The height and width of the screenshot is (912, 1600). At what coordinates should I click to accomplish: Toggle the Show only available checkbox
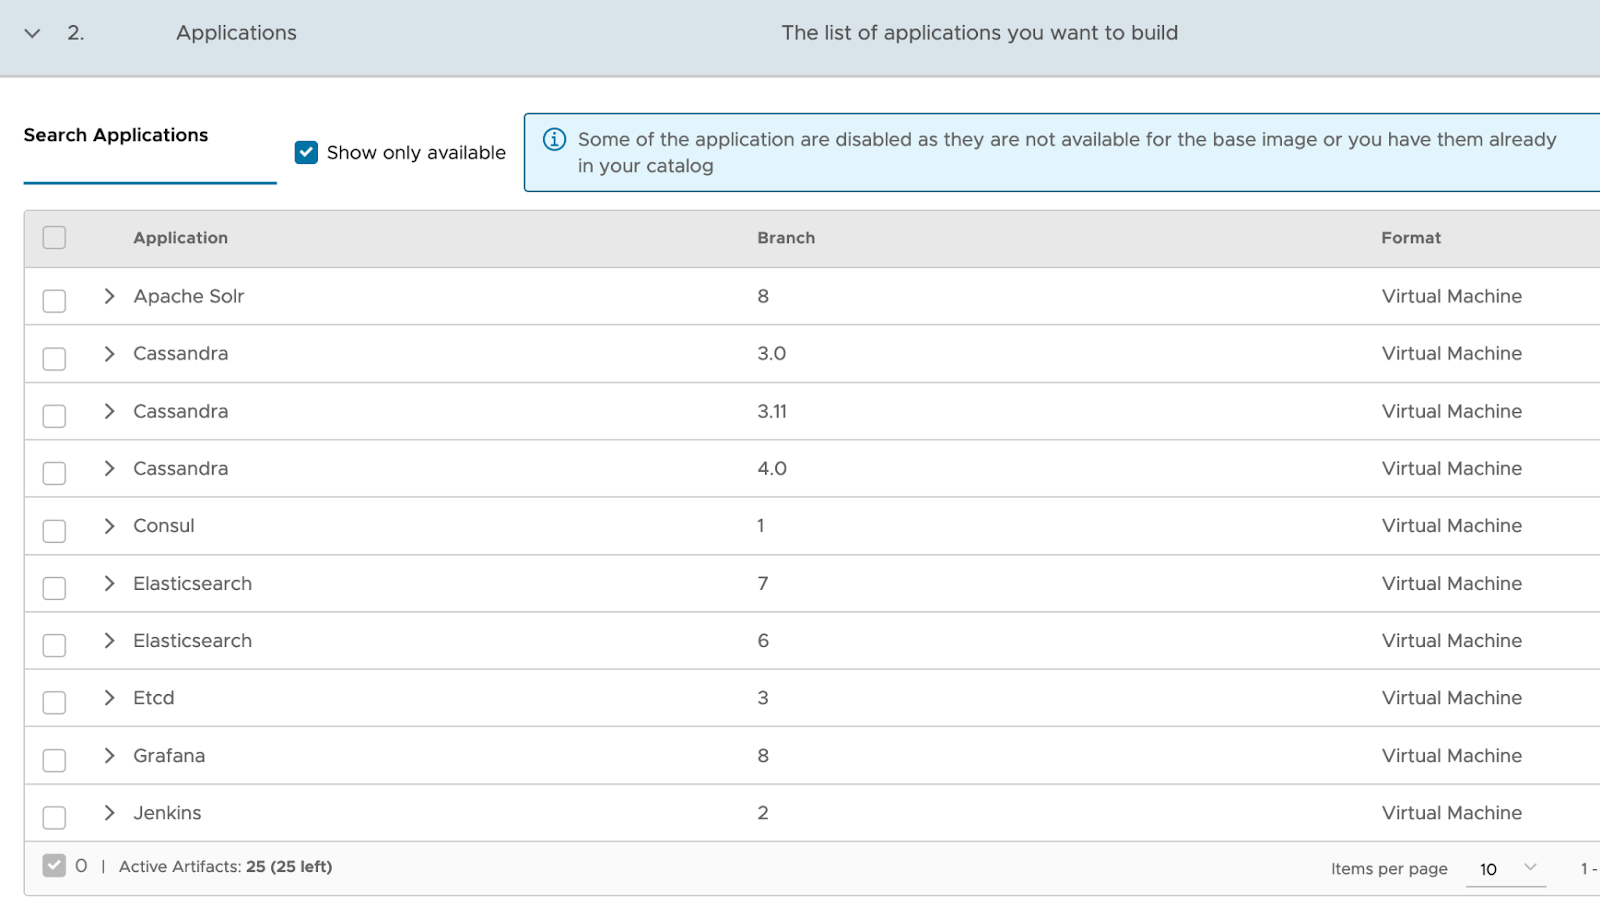(x=306, y=152)
